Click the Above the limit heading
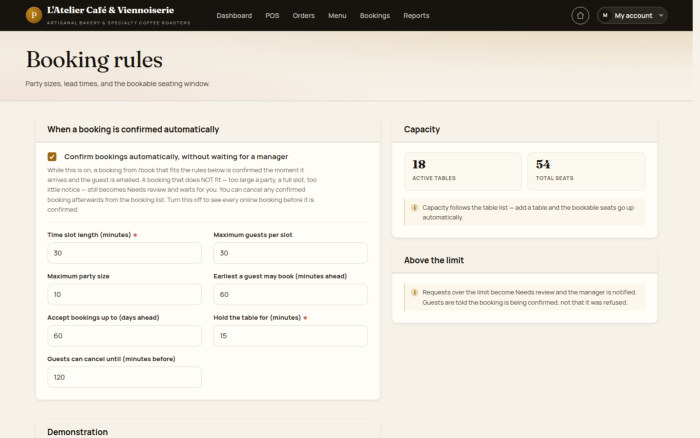Image resolution: width=700 pixels, height=438 pixels. pos(434,260)
